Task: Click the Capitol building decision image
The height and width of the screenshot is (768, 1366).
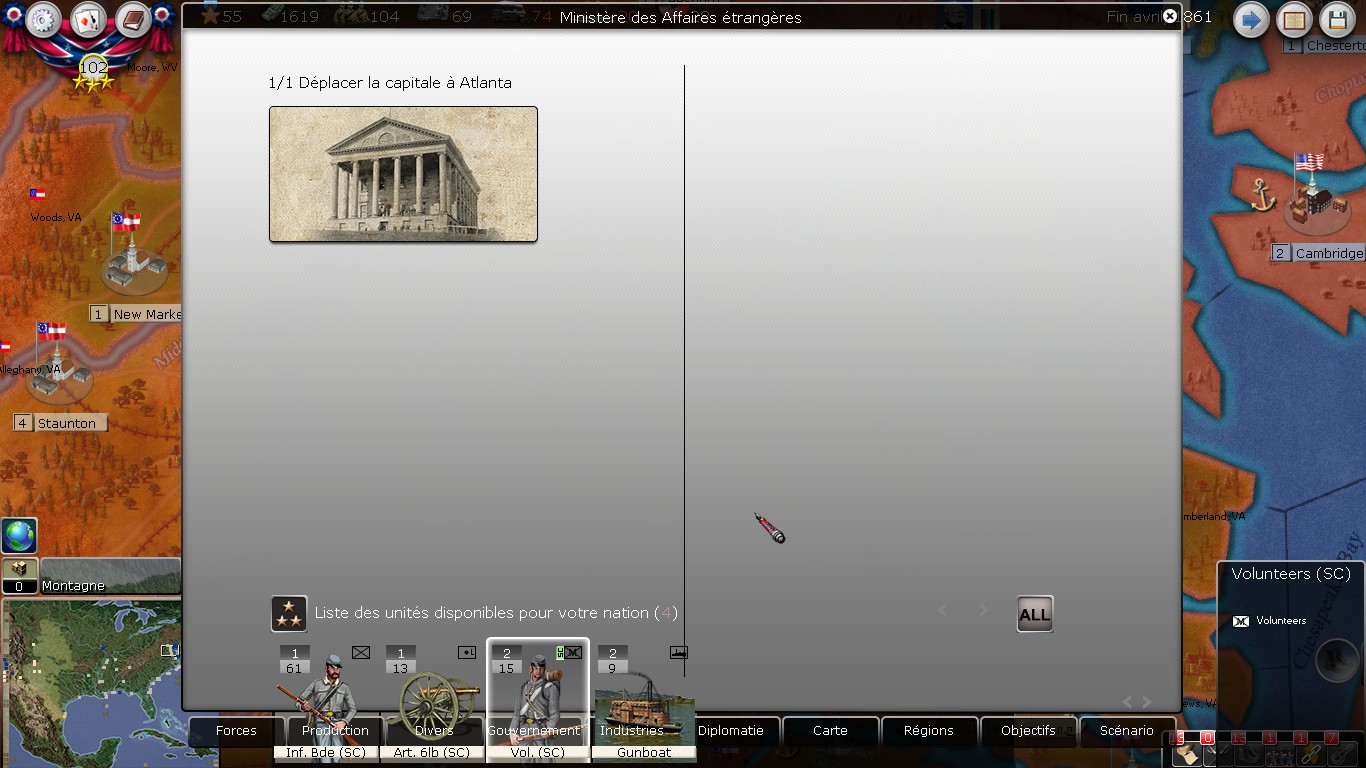Action: pos(403,174)
